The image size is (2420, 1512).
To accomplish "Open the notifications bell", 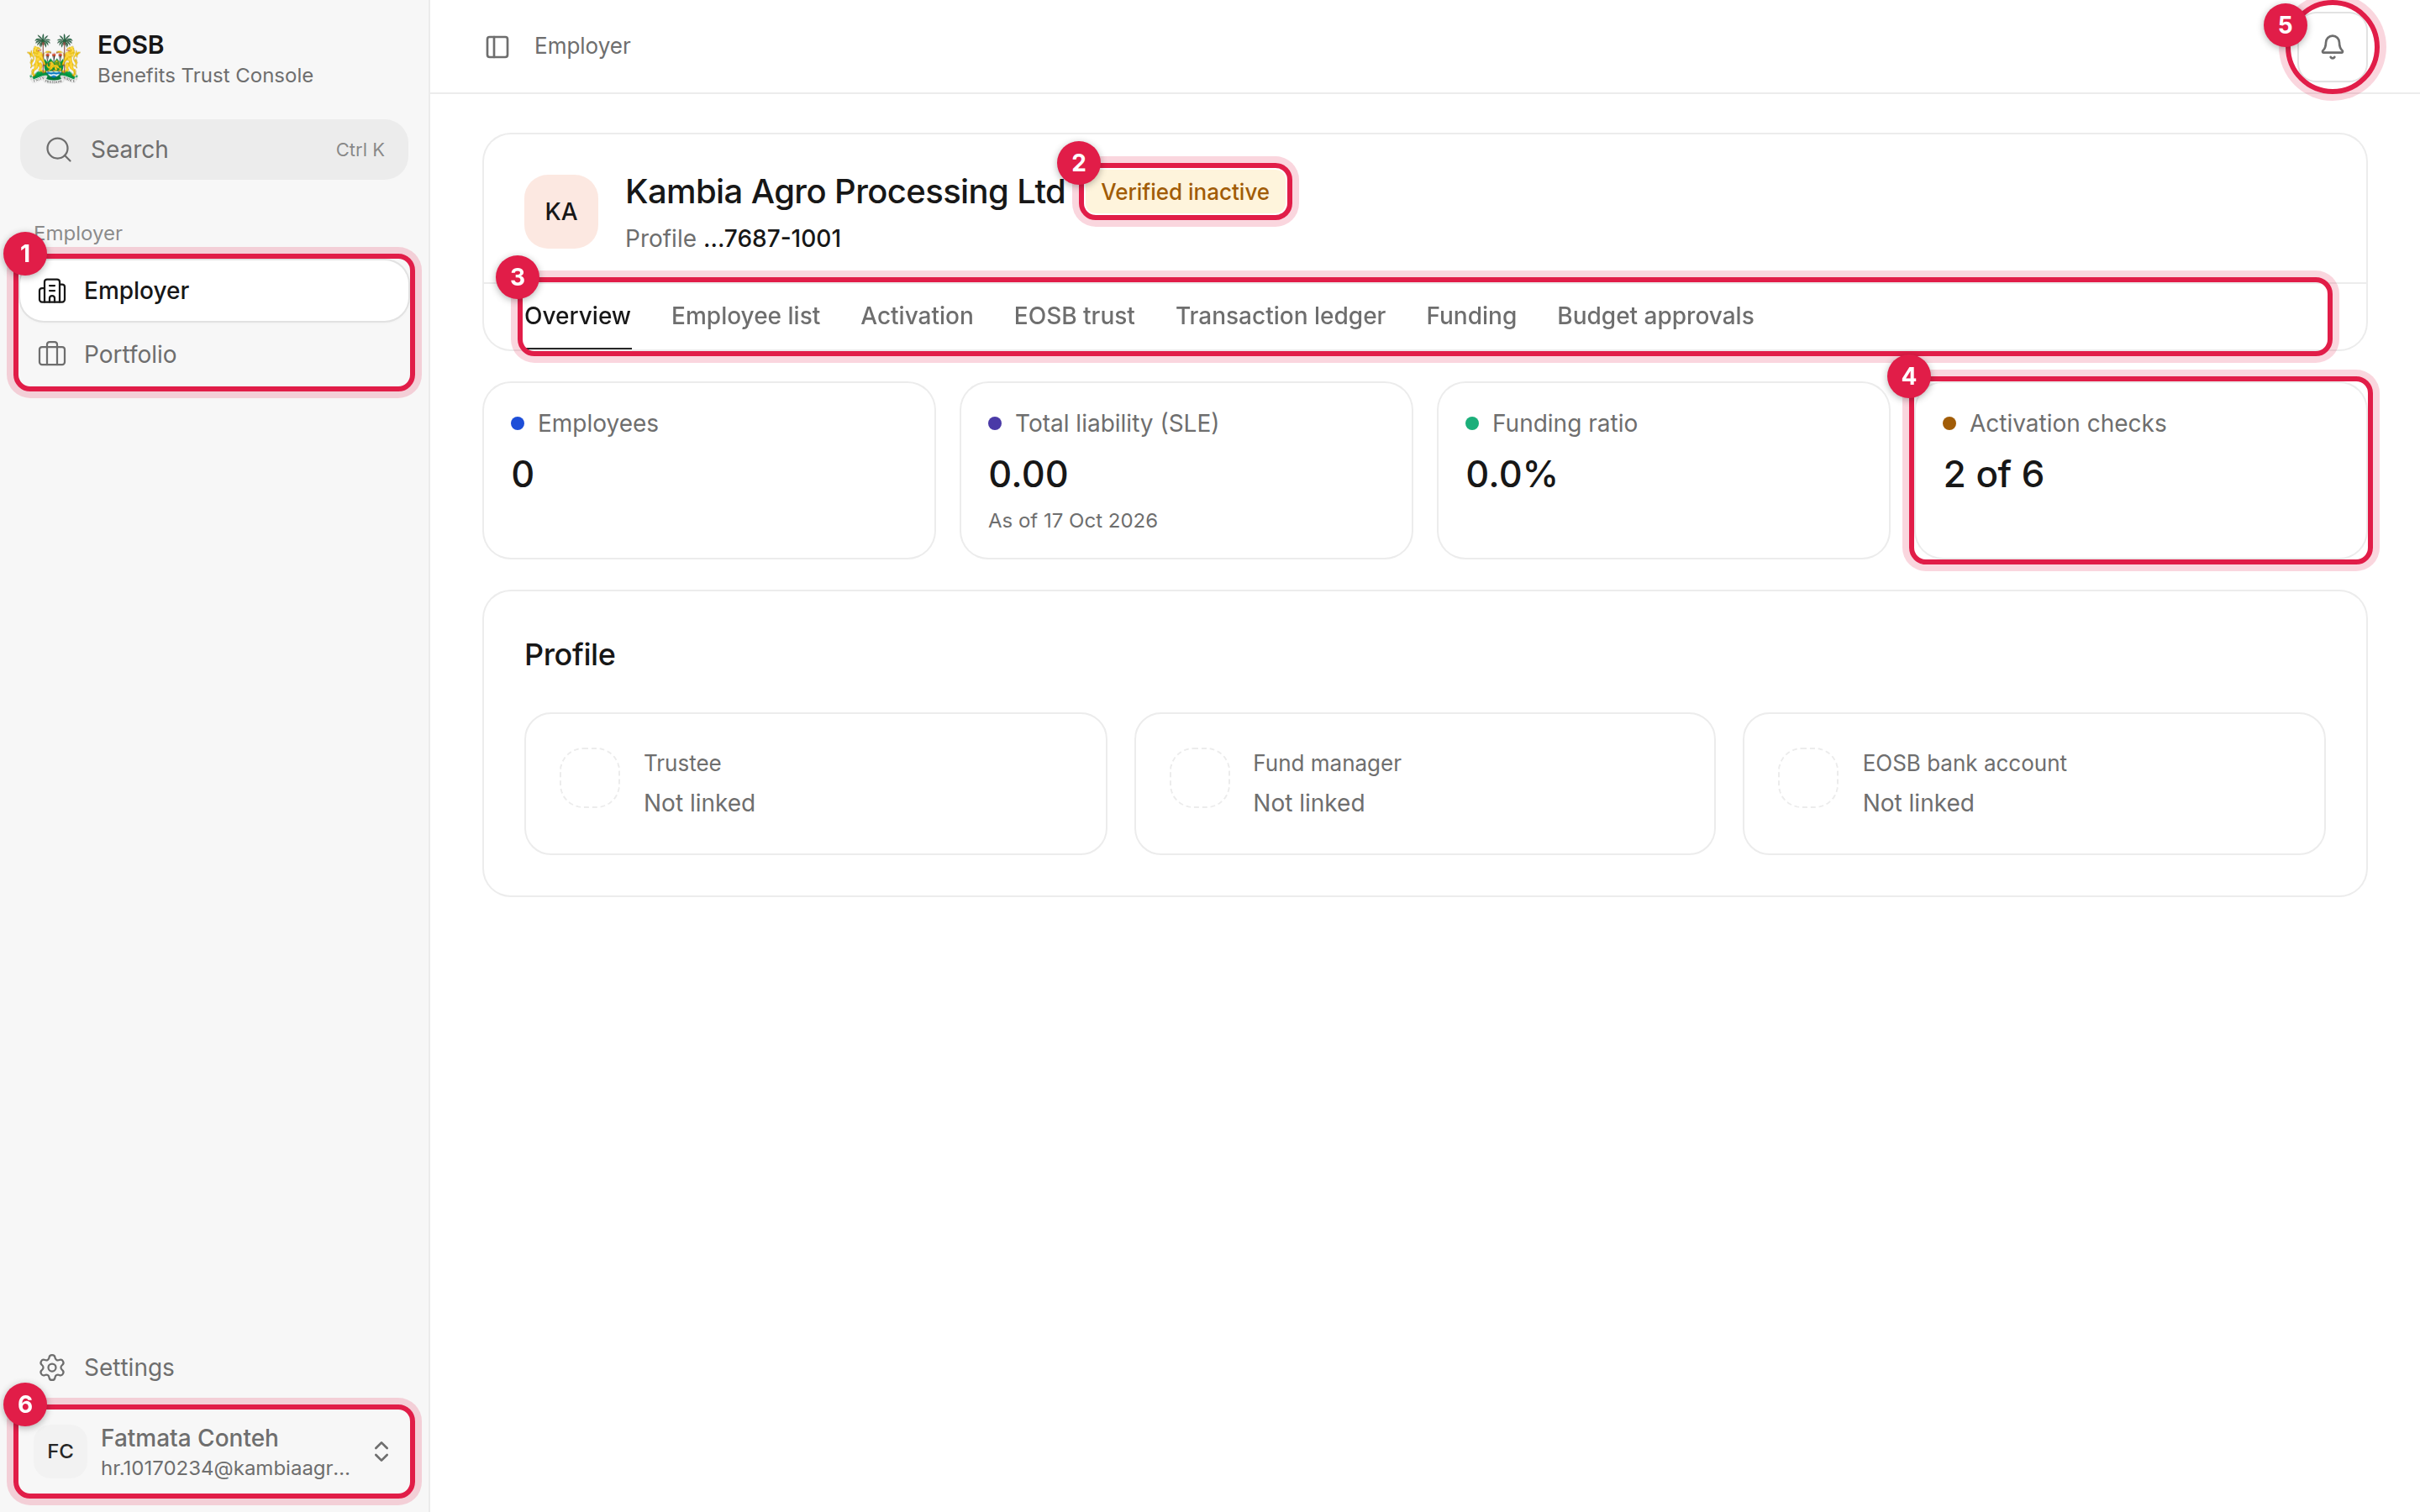I will (x=2332, y=47).
